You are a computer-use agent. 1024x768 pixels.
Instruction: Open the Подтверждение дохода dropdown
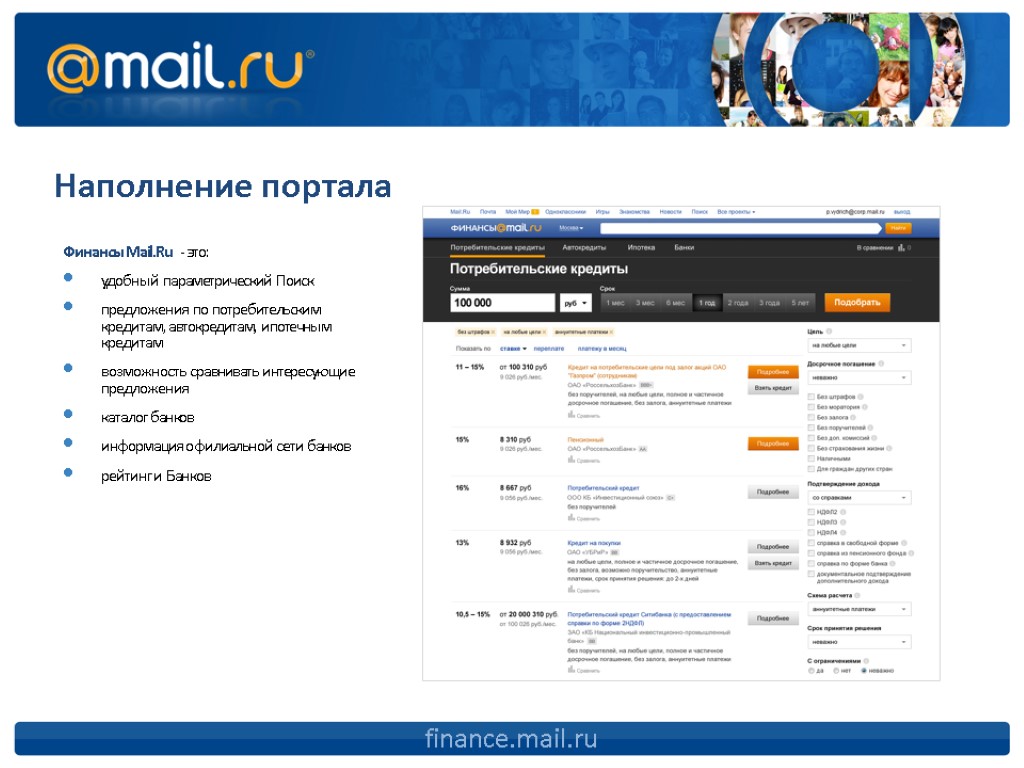859,498
